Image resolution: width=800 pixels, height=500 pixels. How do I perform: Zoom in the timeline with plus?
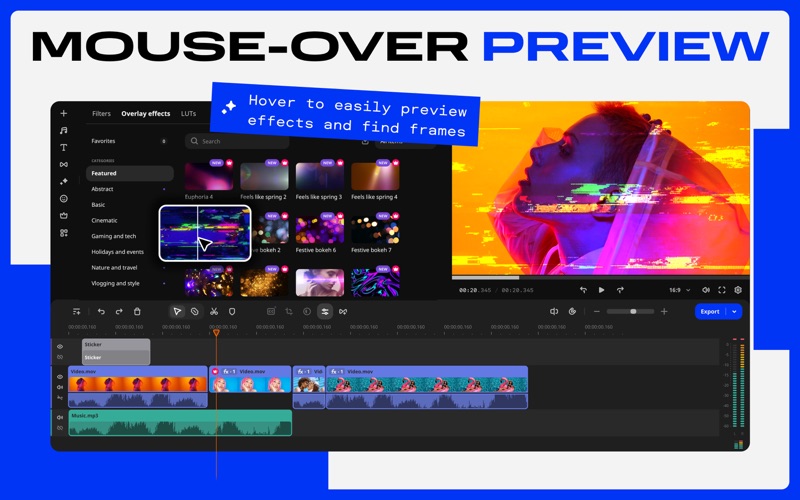tap(664, 311)
